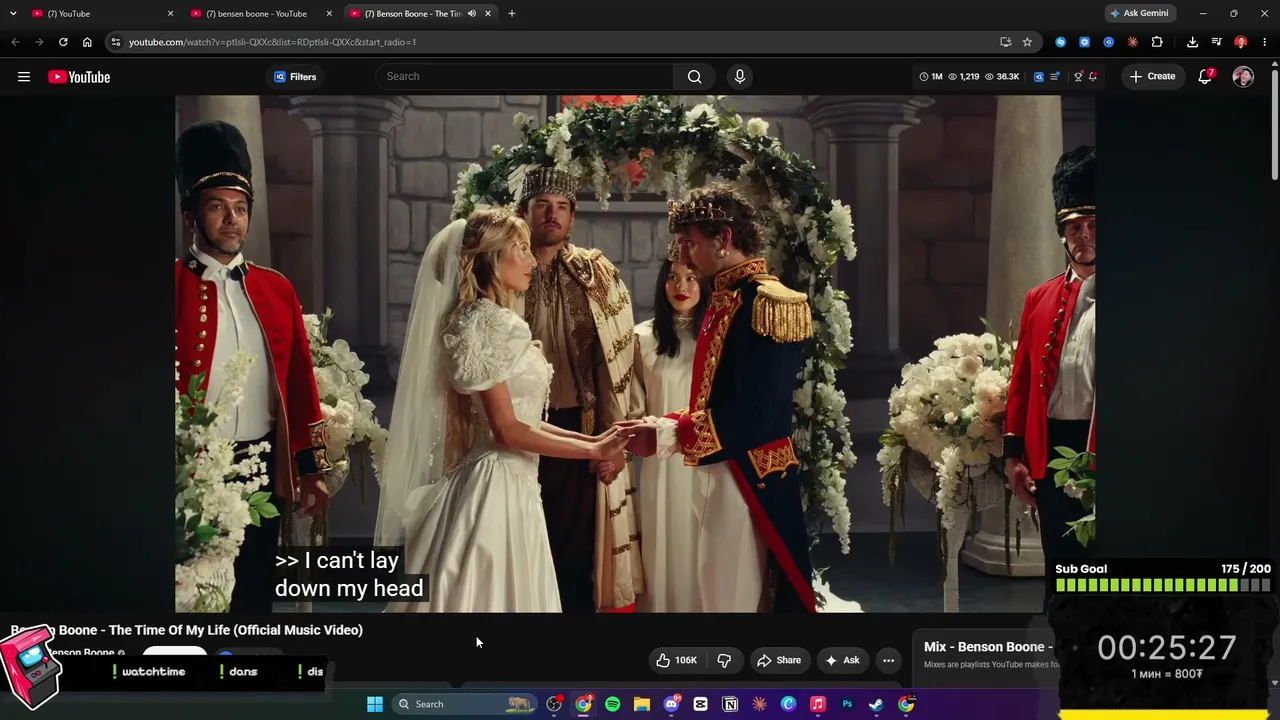Open the vidIQ Filters button
Image resolution: width=1280 pixels, height=720 pixels.
(x=295, y=77)
